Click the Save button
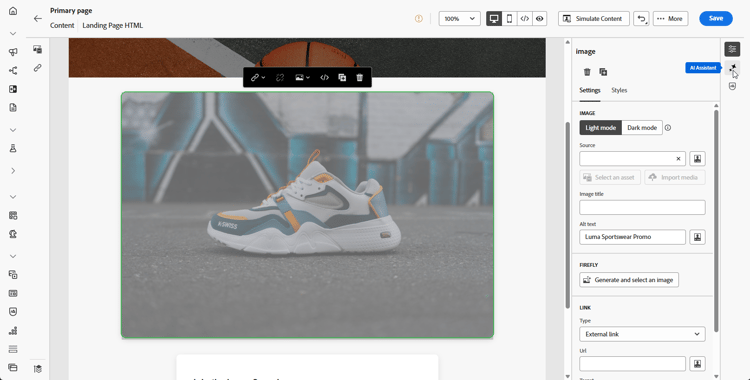This screenshot has width=750, height=380. [716, 19]
